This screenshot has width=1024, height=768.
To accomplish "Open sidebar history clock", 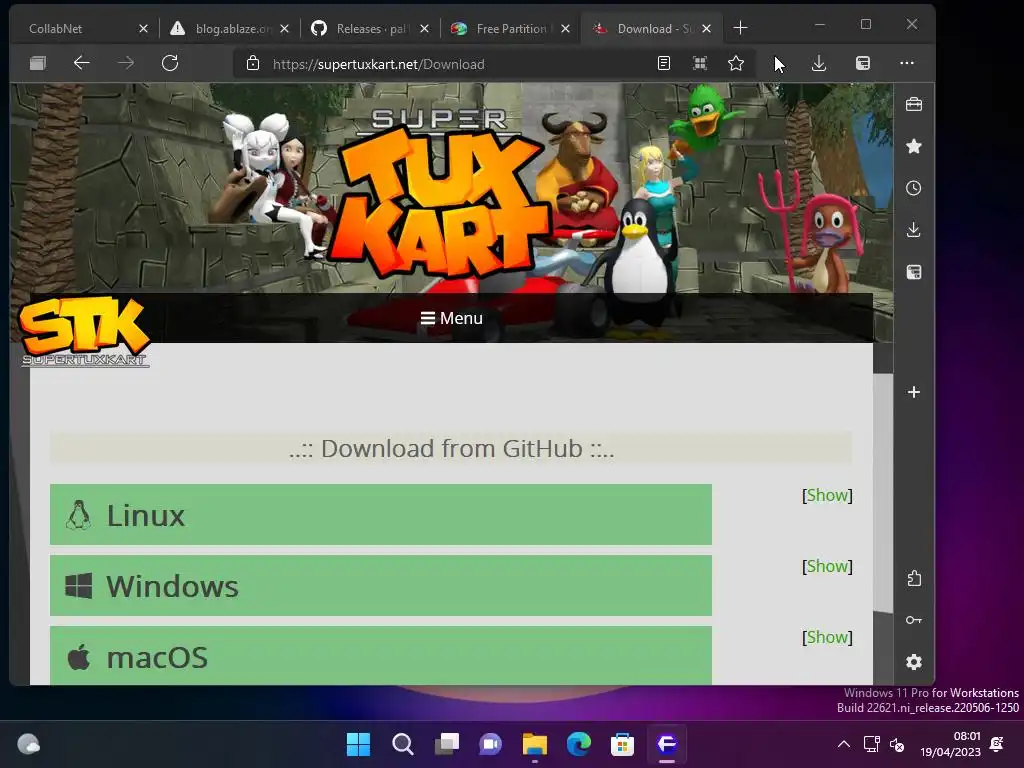I will pos(914,188).
